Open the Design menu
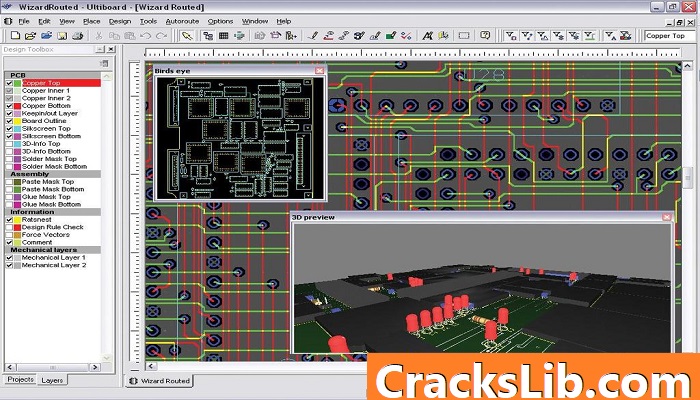700x400 pixels. [120, 21]
